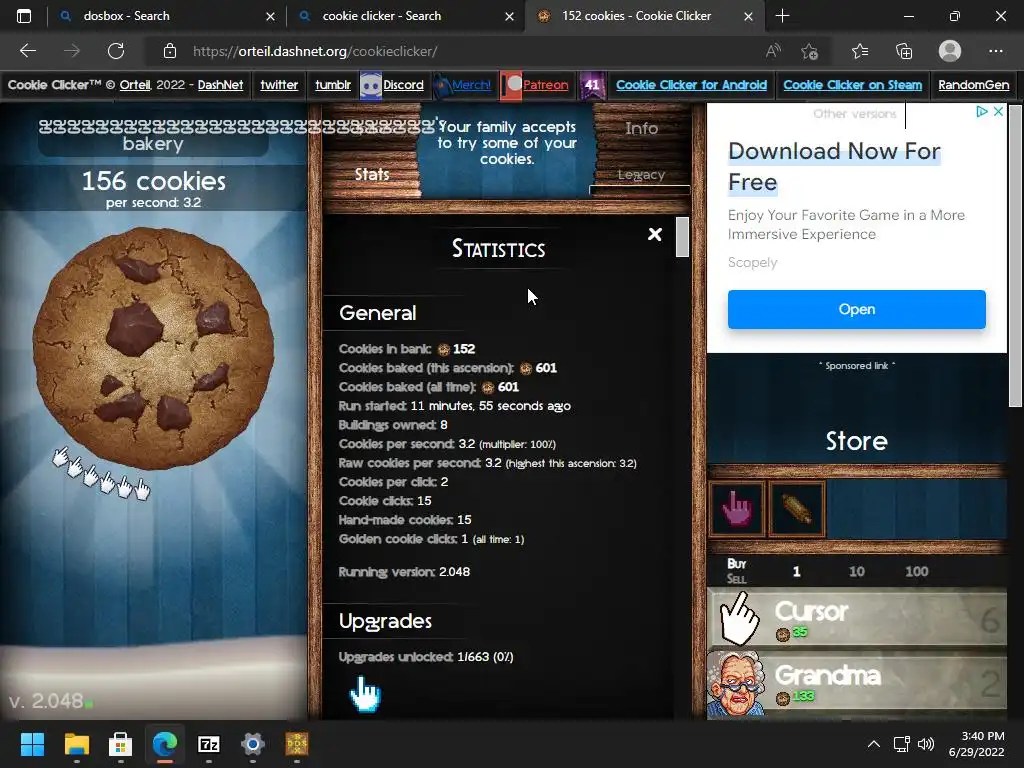Image resolution: width=1024 pixels, height=768 pixels.
Task: Refresh the page
Action: pos(116,51)
